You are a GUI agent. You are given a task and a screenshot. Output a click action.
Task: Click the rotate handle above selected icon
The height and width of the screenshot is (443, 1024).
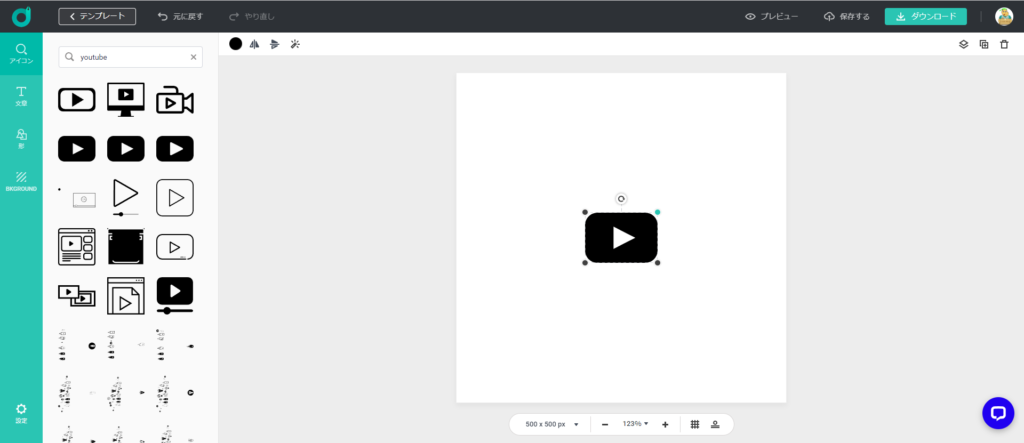click(621, 199)
